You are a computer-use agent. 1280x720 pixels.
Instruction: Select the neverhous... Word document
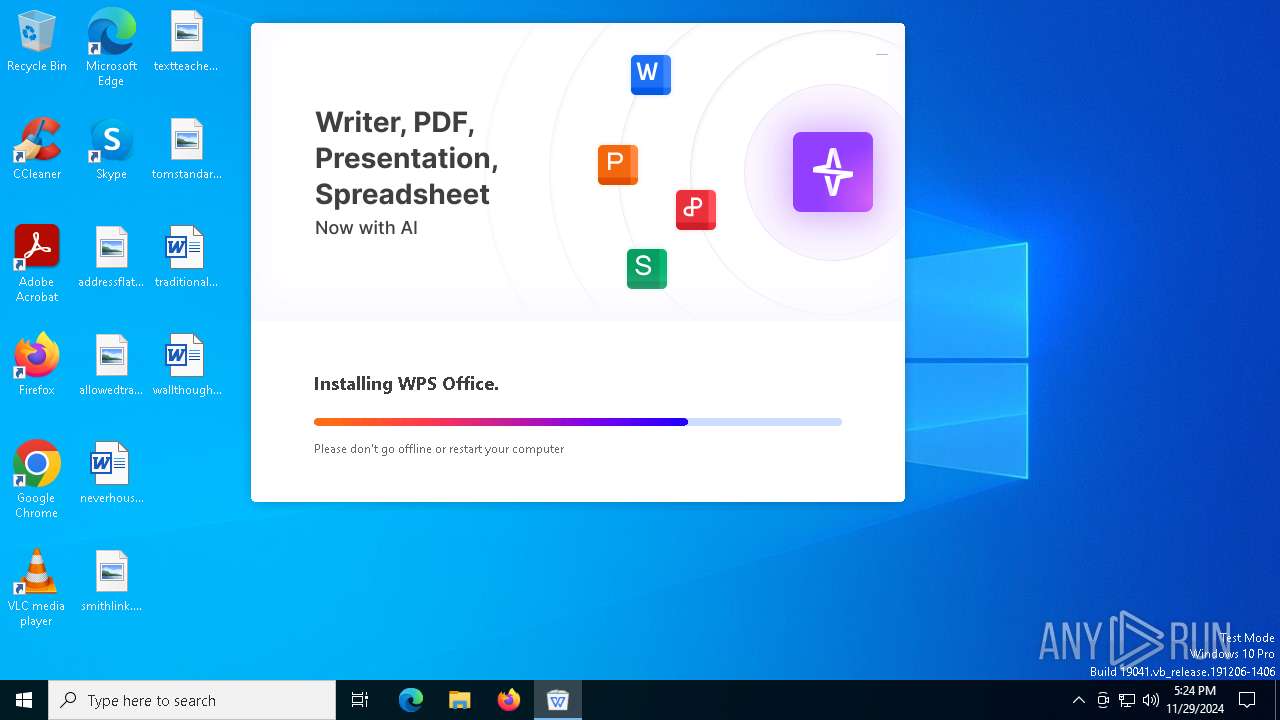coord(111,474)
